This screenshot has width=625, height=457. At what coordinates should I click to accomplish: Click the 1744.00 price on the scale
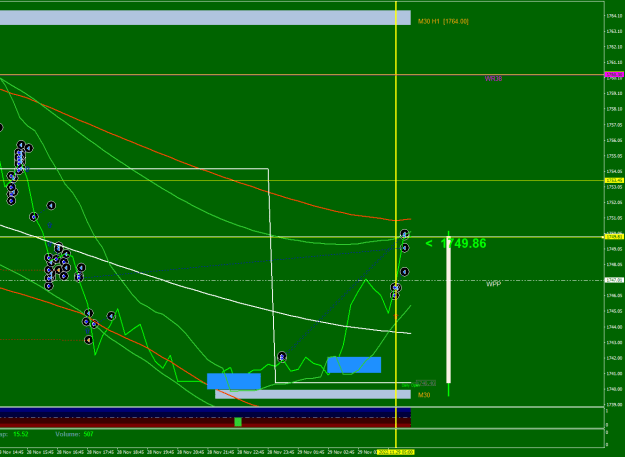614,327
